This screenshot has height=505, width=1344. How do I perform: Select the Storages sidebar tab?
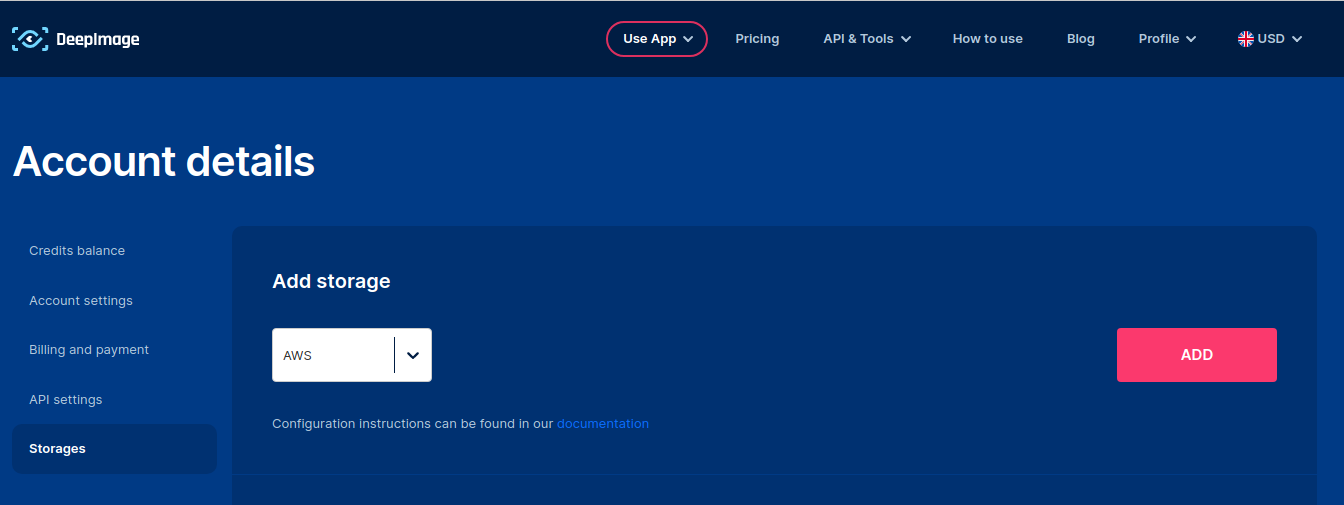(58, 449)
